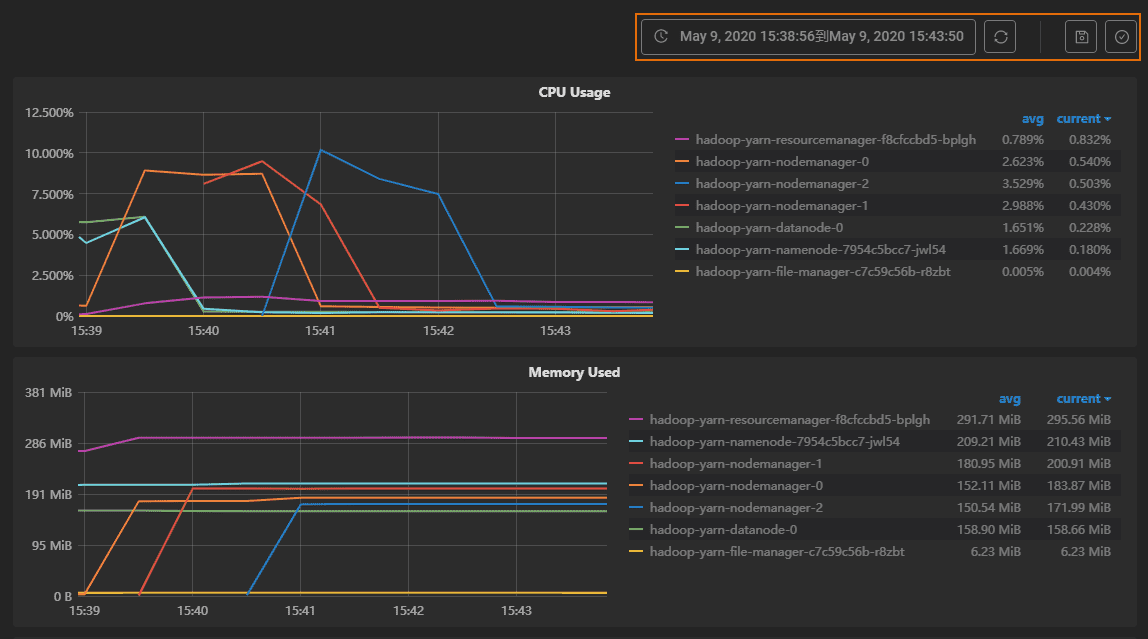
Task: Show only hadoop-yarn-datanode-0 in Memory Used legend
Action: click(723, 530)
